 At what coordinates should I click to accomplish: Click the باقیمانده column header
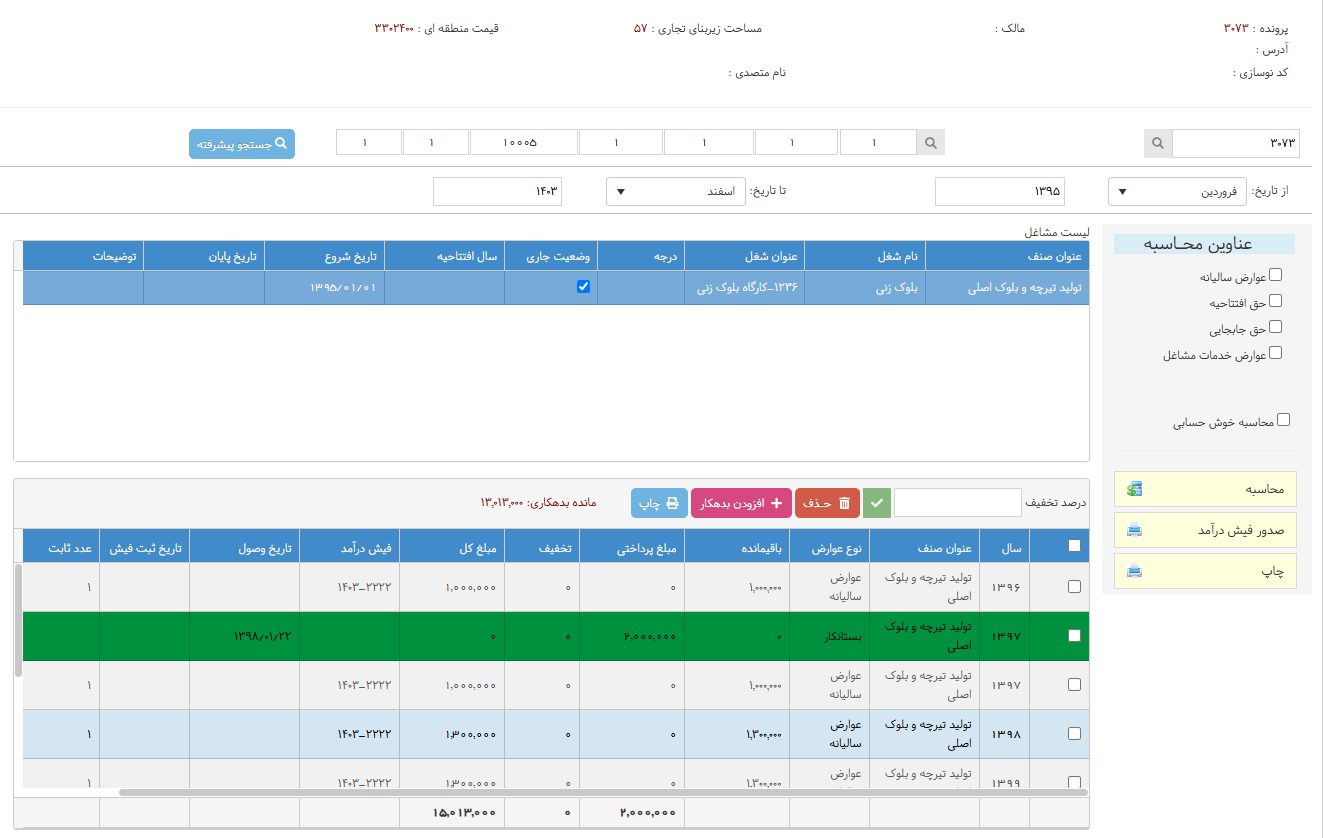[735, 546]
